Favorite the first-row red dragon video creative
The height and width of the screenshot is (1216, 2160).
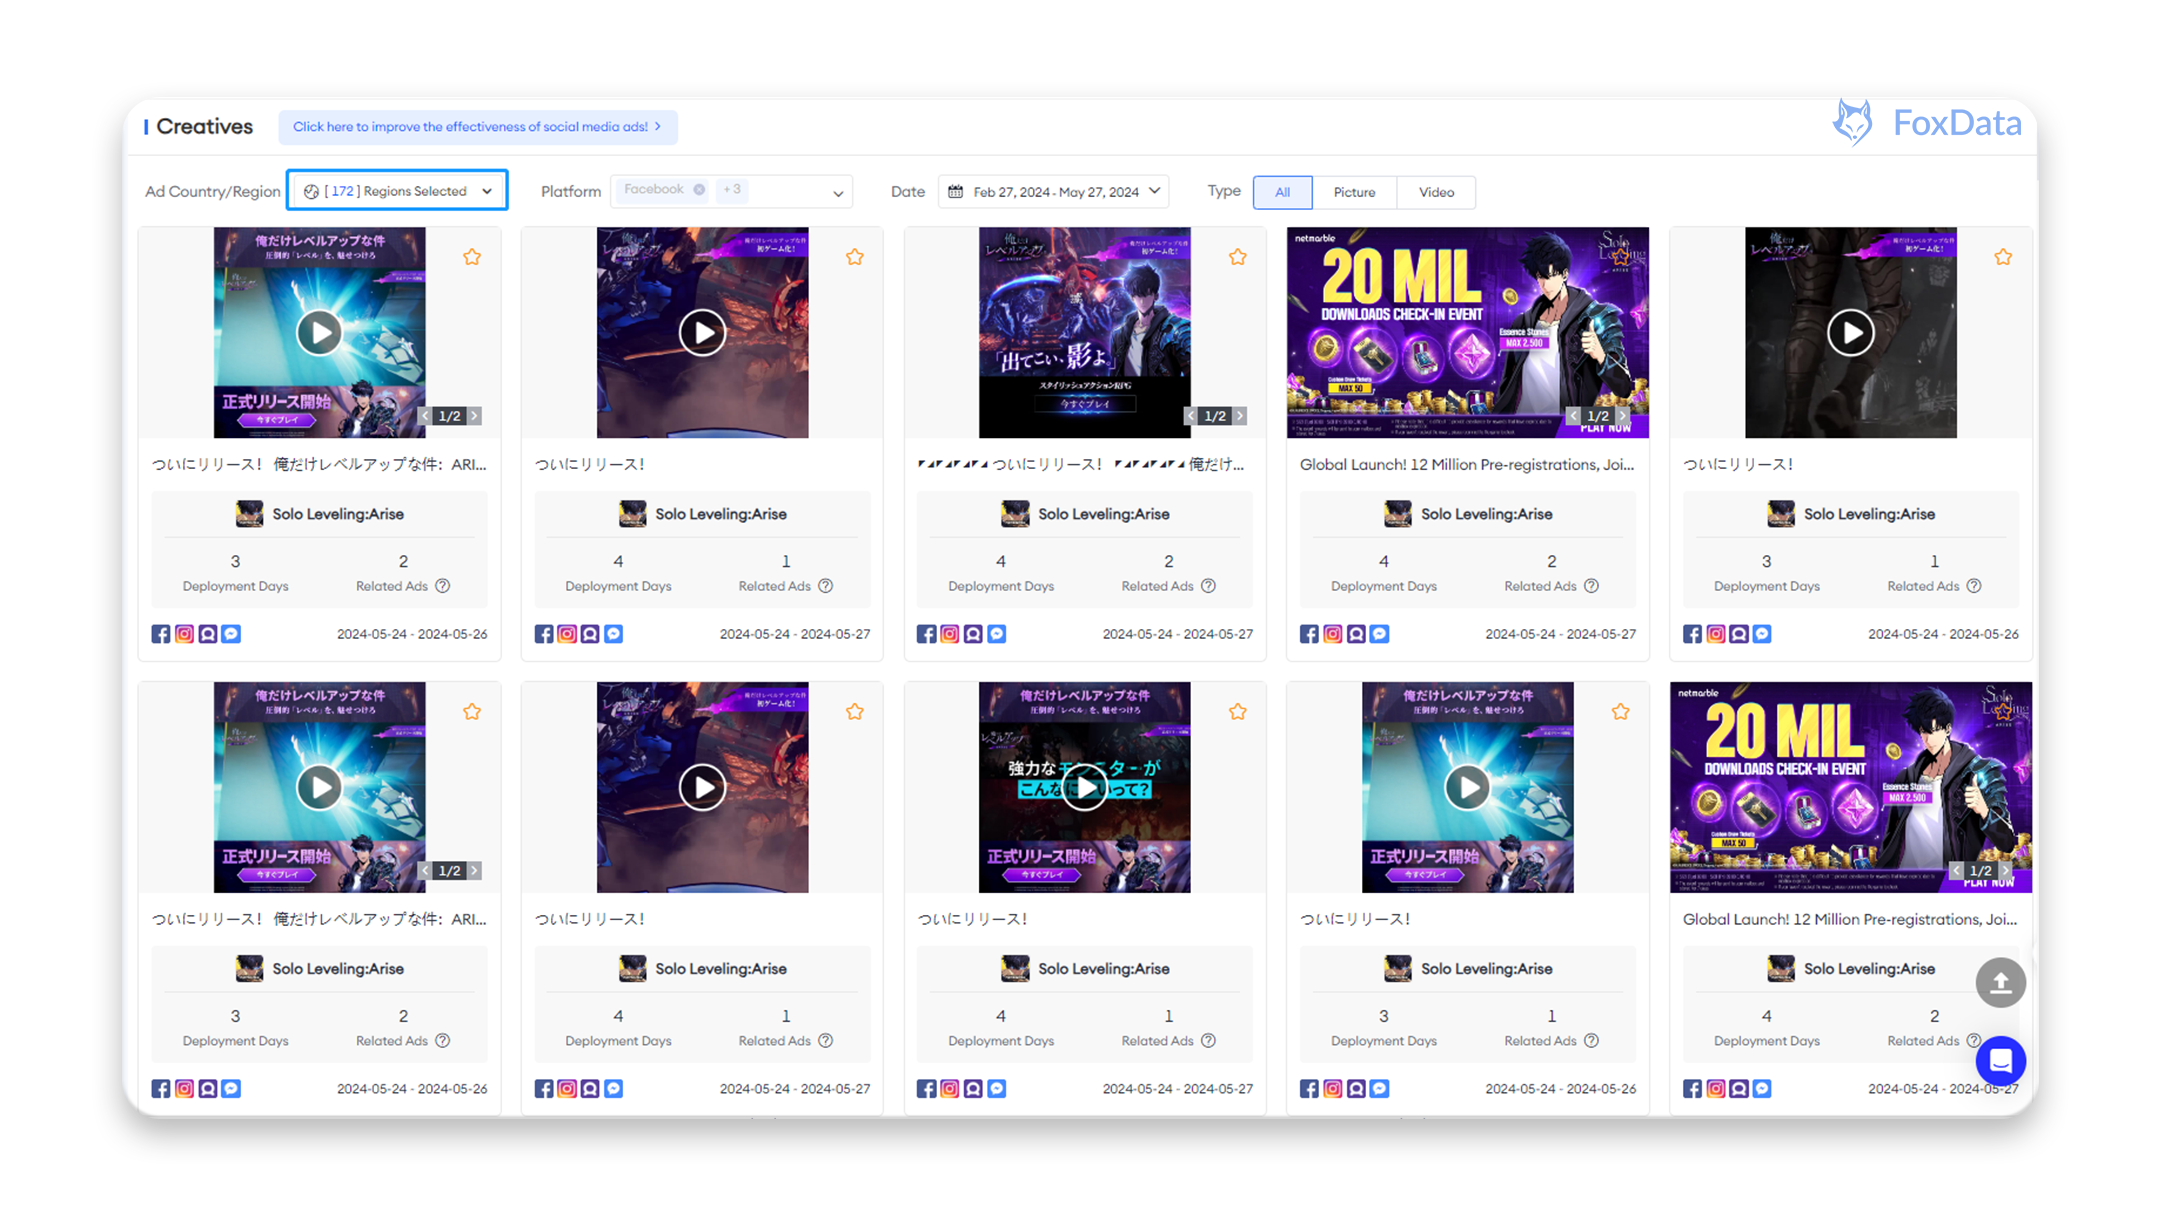(854, 257)
